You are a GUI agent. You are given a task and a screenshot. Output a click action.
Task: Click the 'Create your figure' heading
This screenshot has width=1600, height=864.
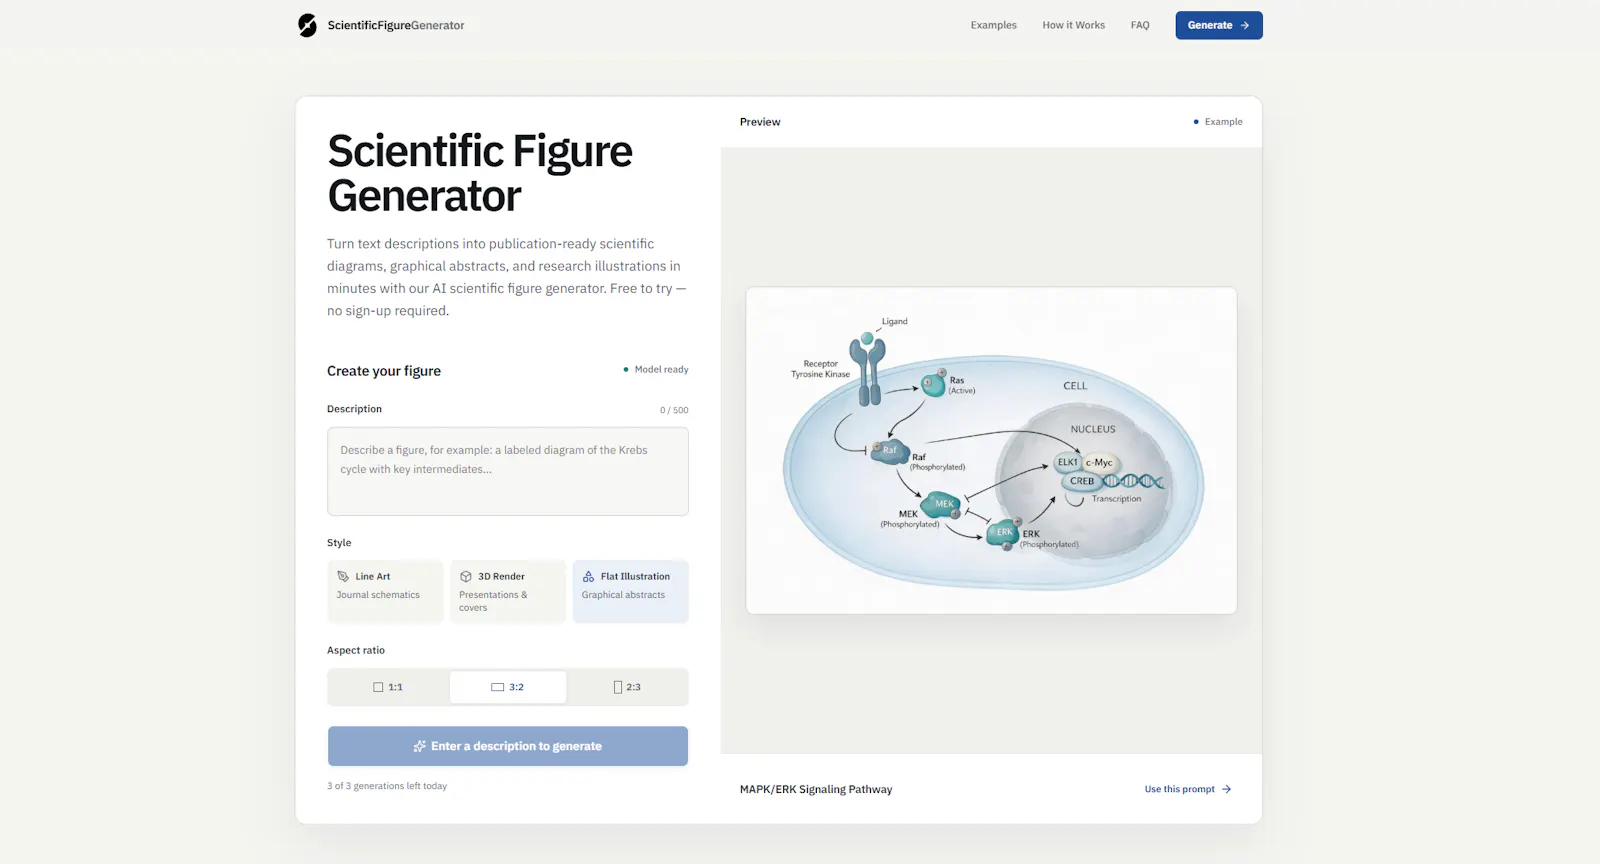pyautogui.click(x=384, y=371)
